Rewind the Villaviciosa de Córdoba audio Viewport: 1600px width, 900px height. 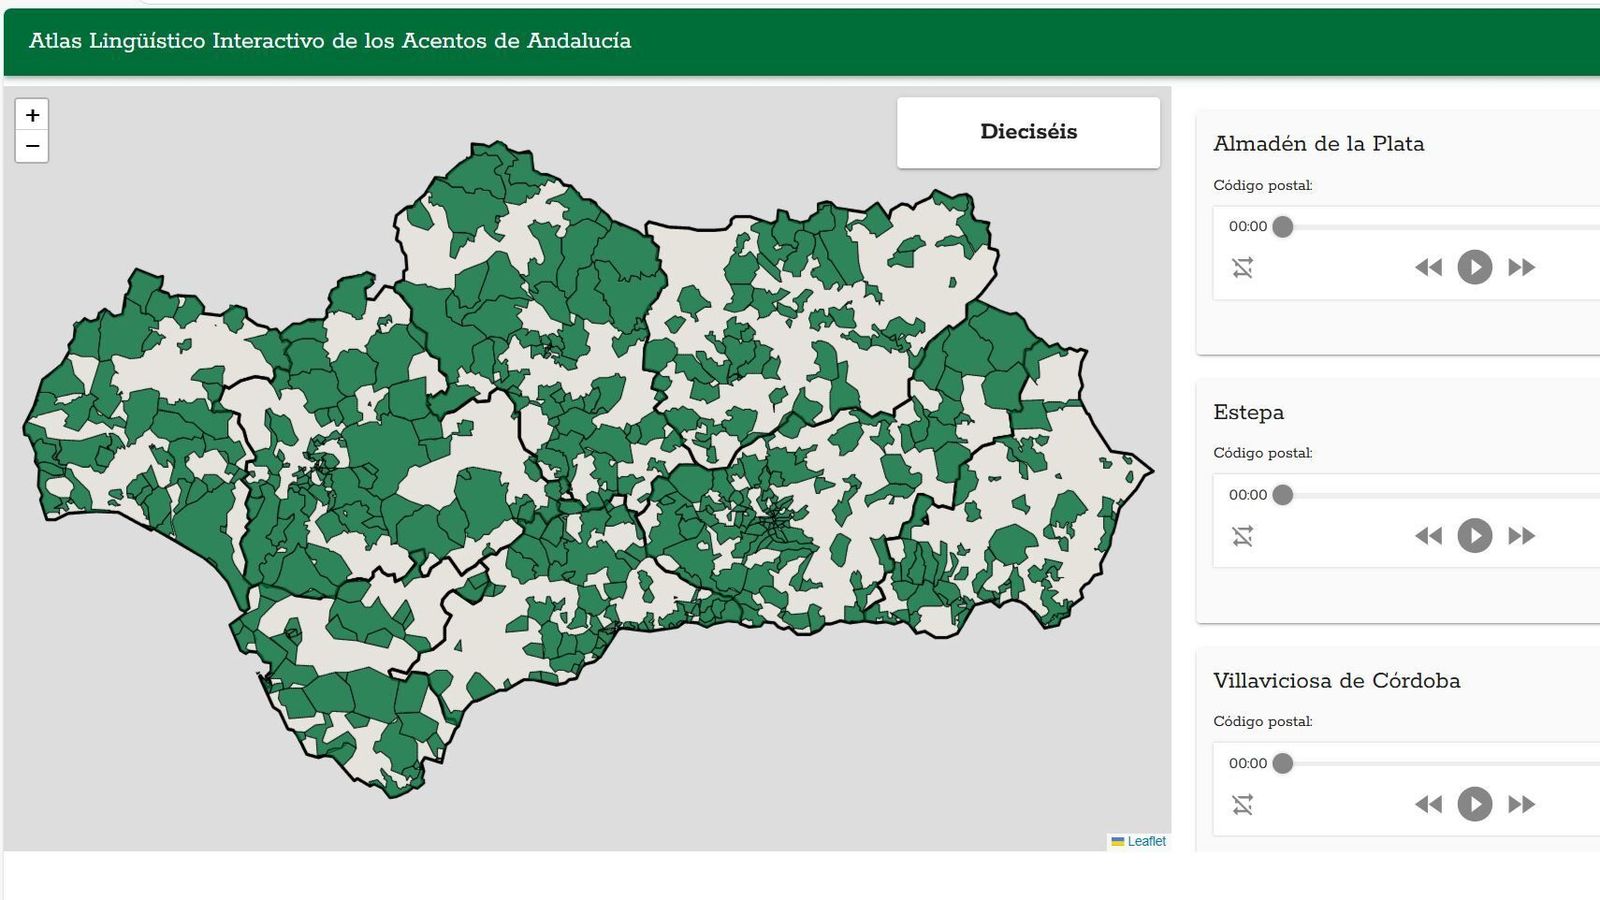pyautogui.click(x=1428, y=803)
